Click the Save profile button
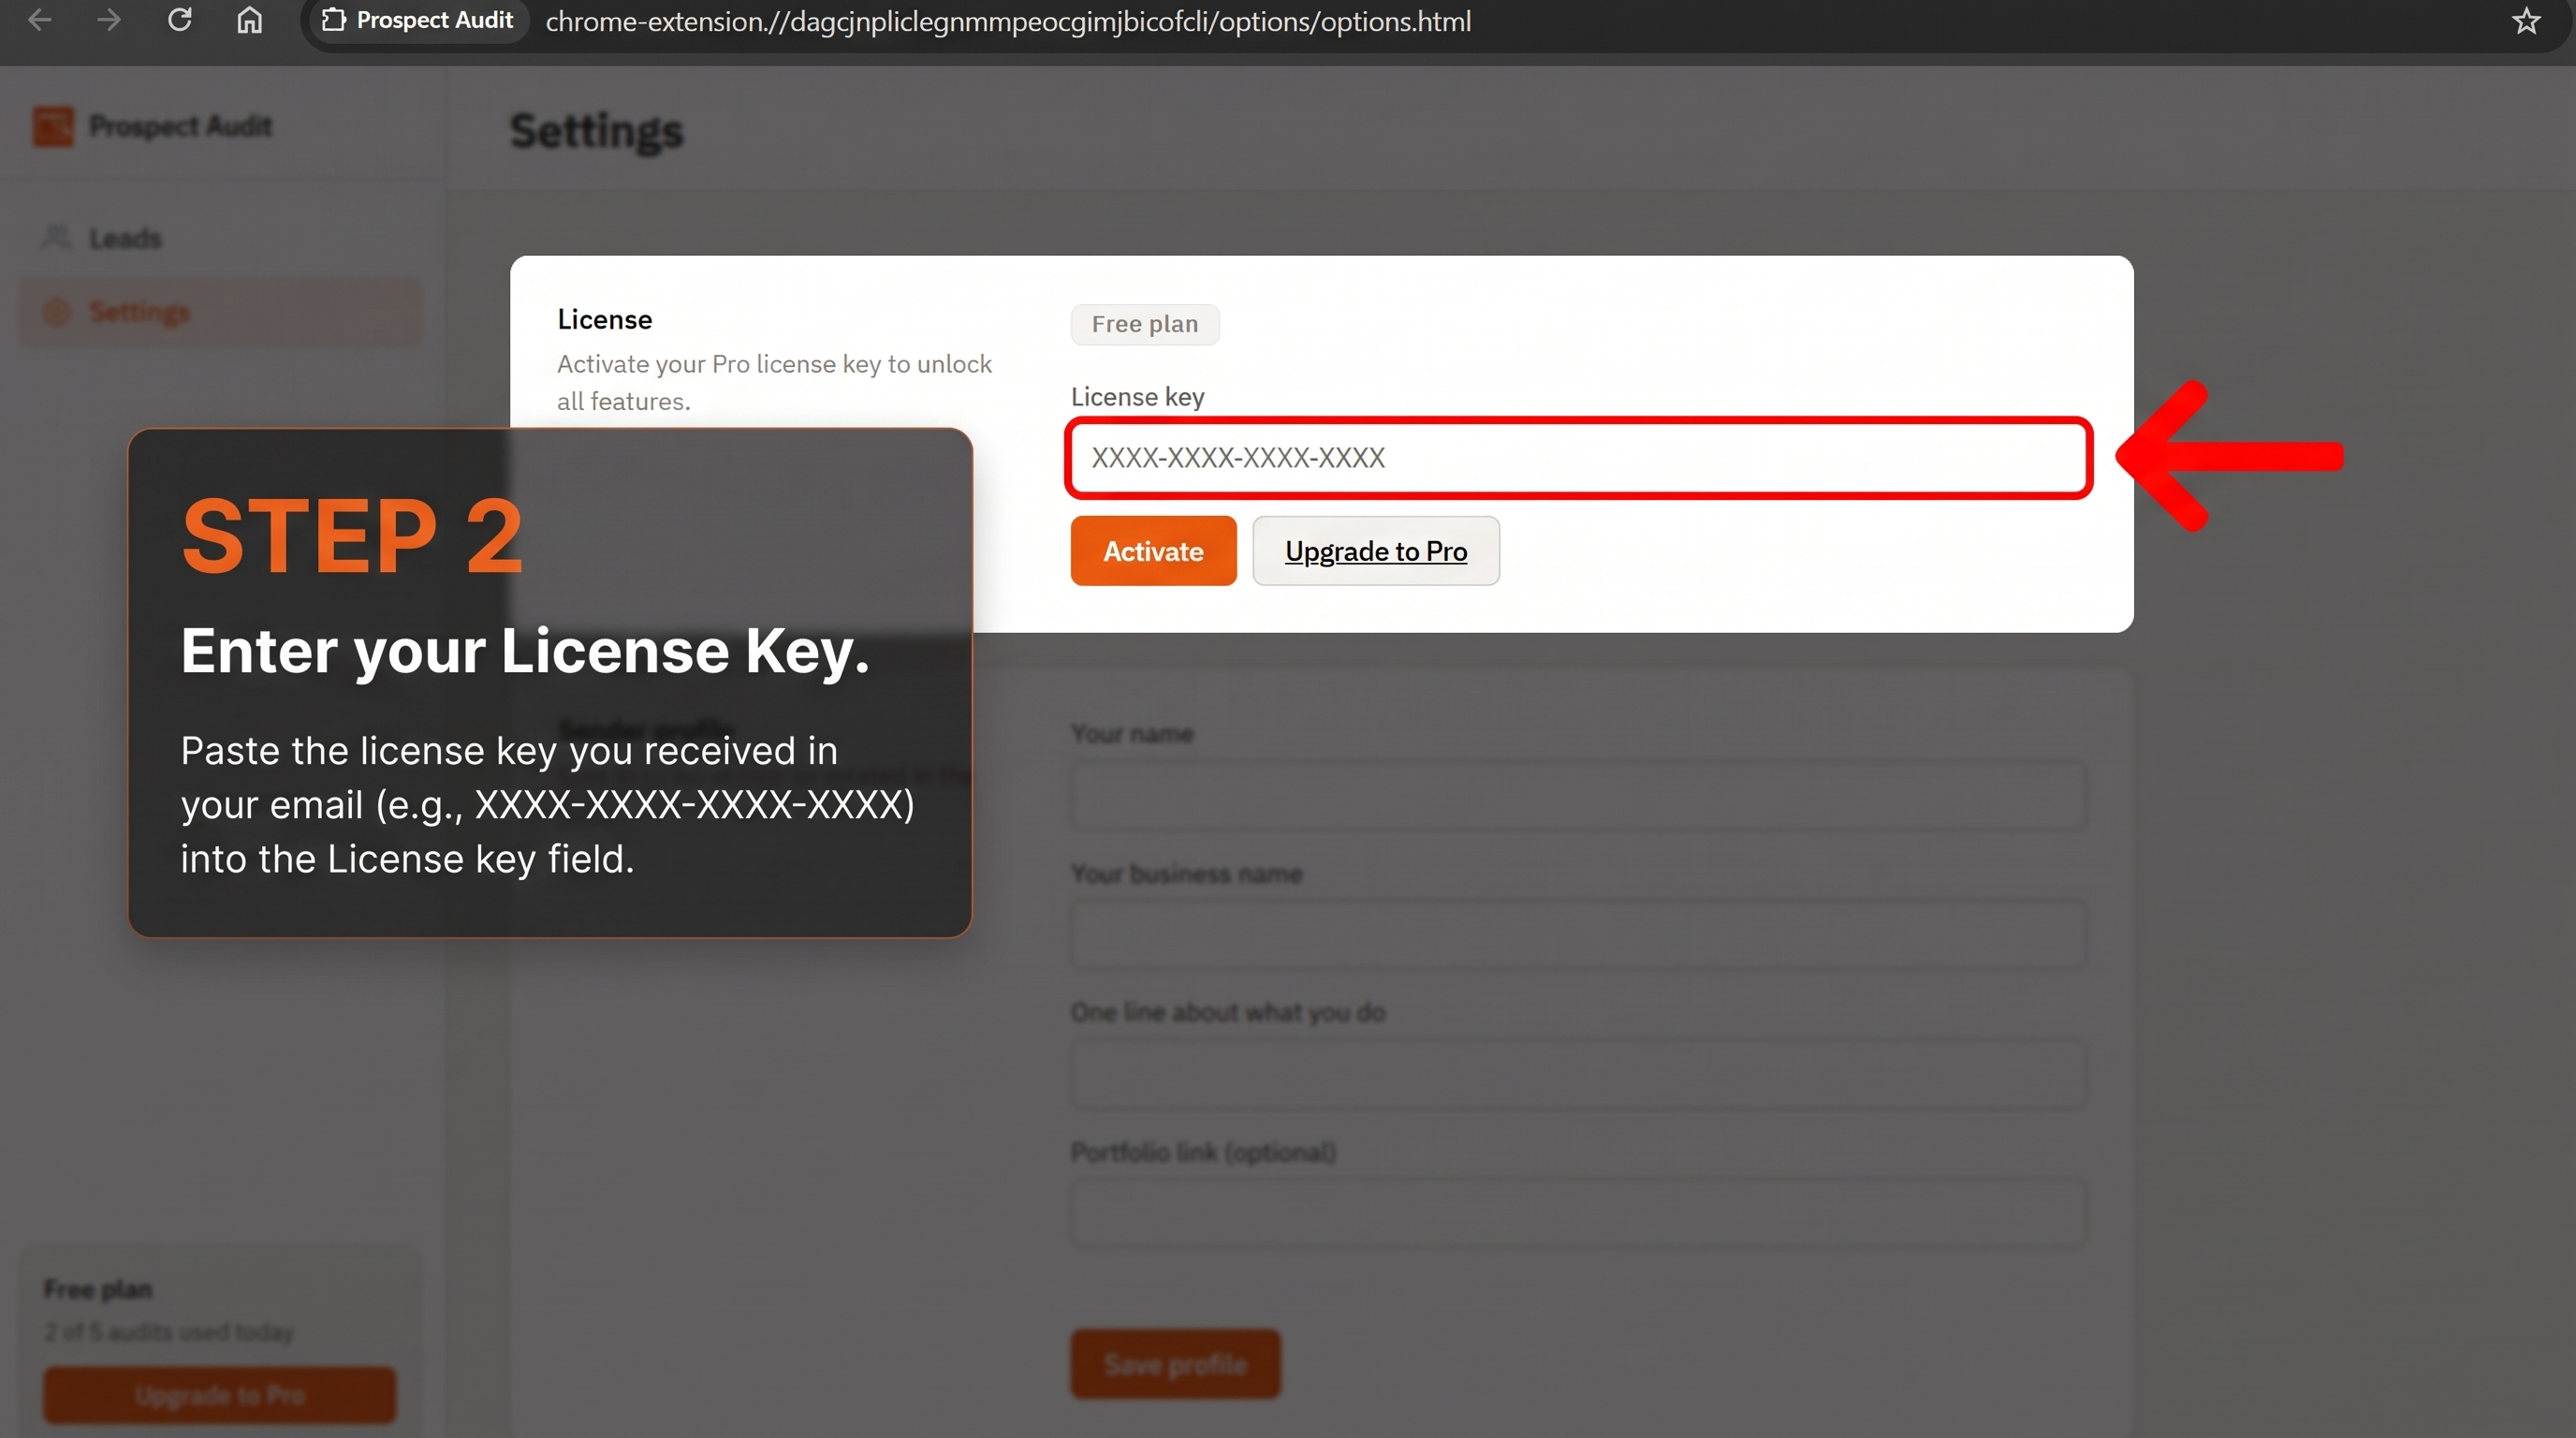Viewport: 2576px width, 1438px height. point(1175,1364)
